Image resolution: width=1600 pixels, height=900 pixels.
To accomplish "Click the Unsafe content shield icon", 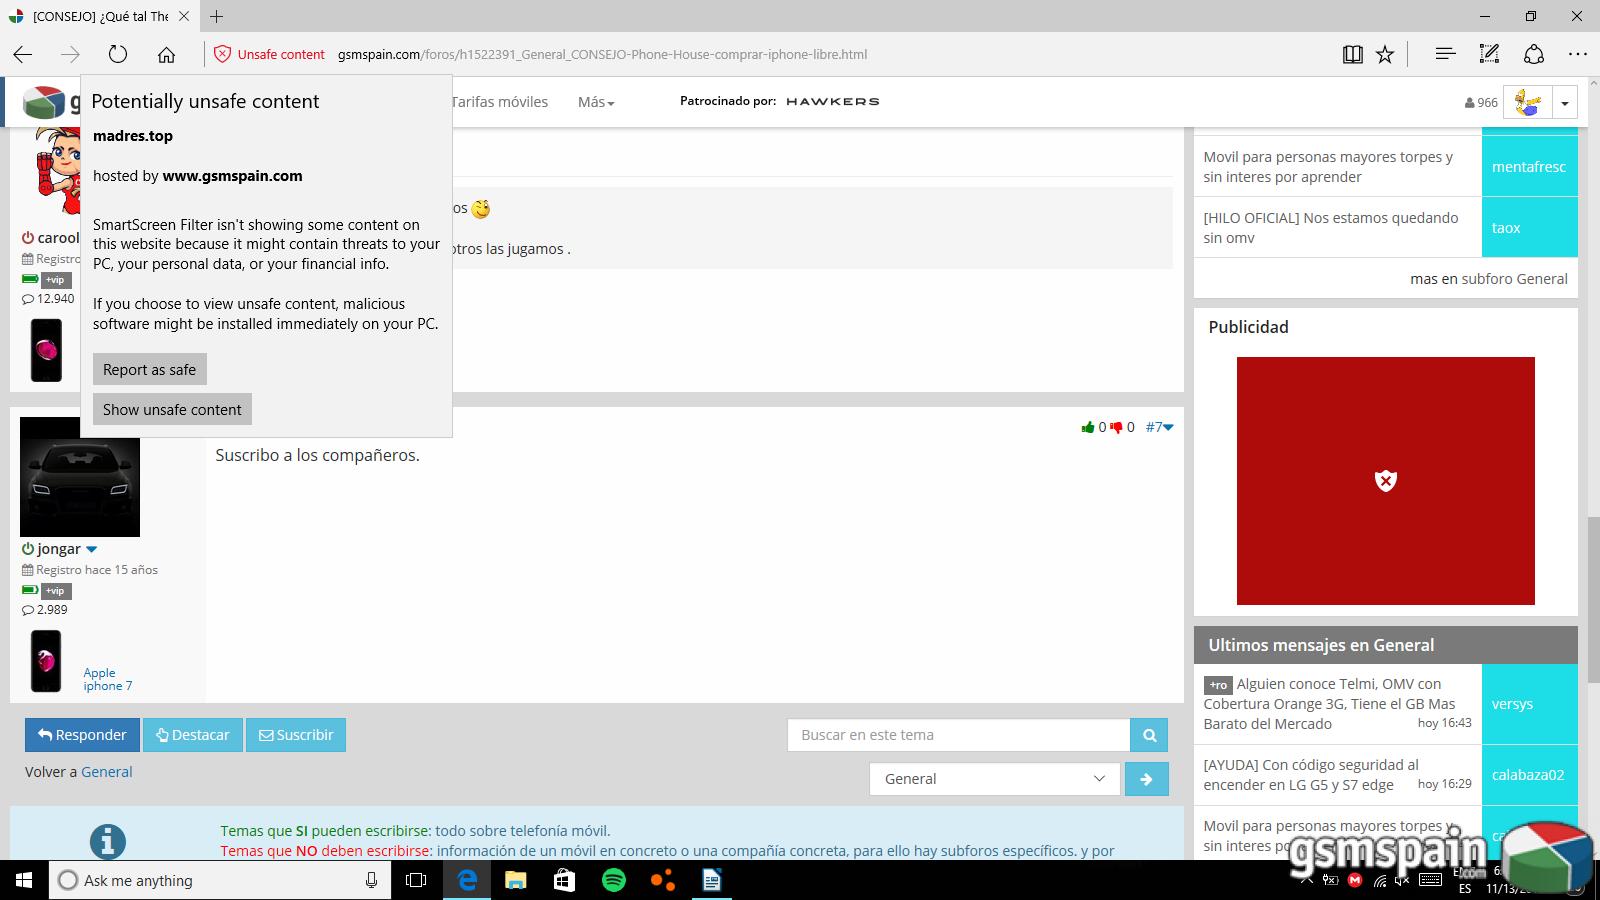I will 223,54.
